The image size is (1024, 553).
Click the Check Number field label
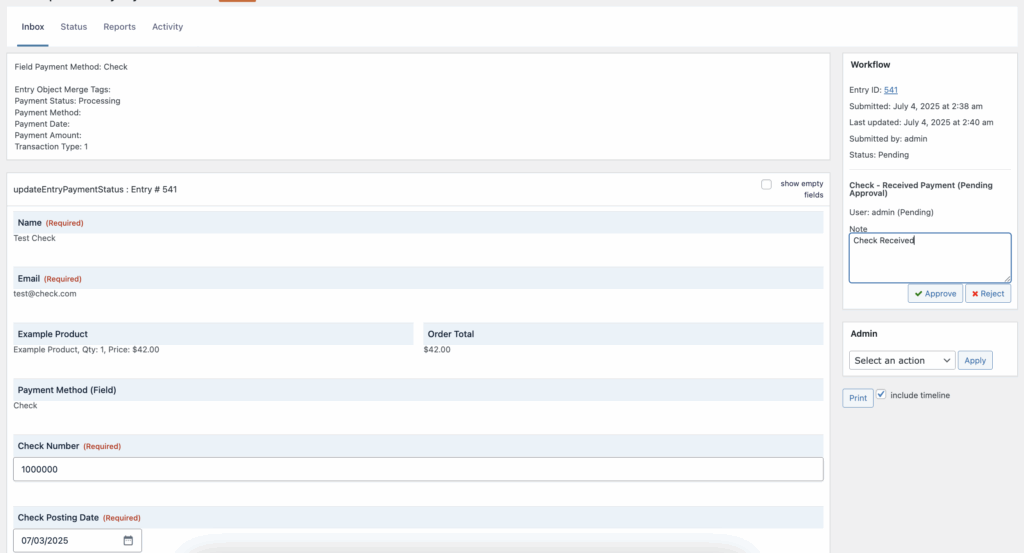click(x=49, y=446)
